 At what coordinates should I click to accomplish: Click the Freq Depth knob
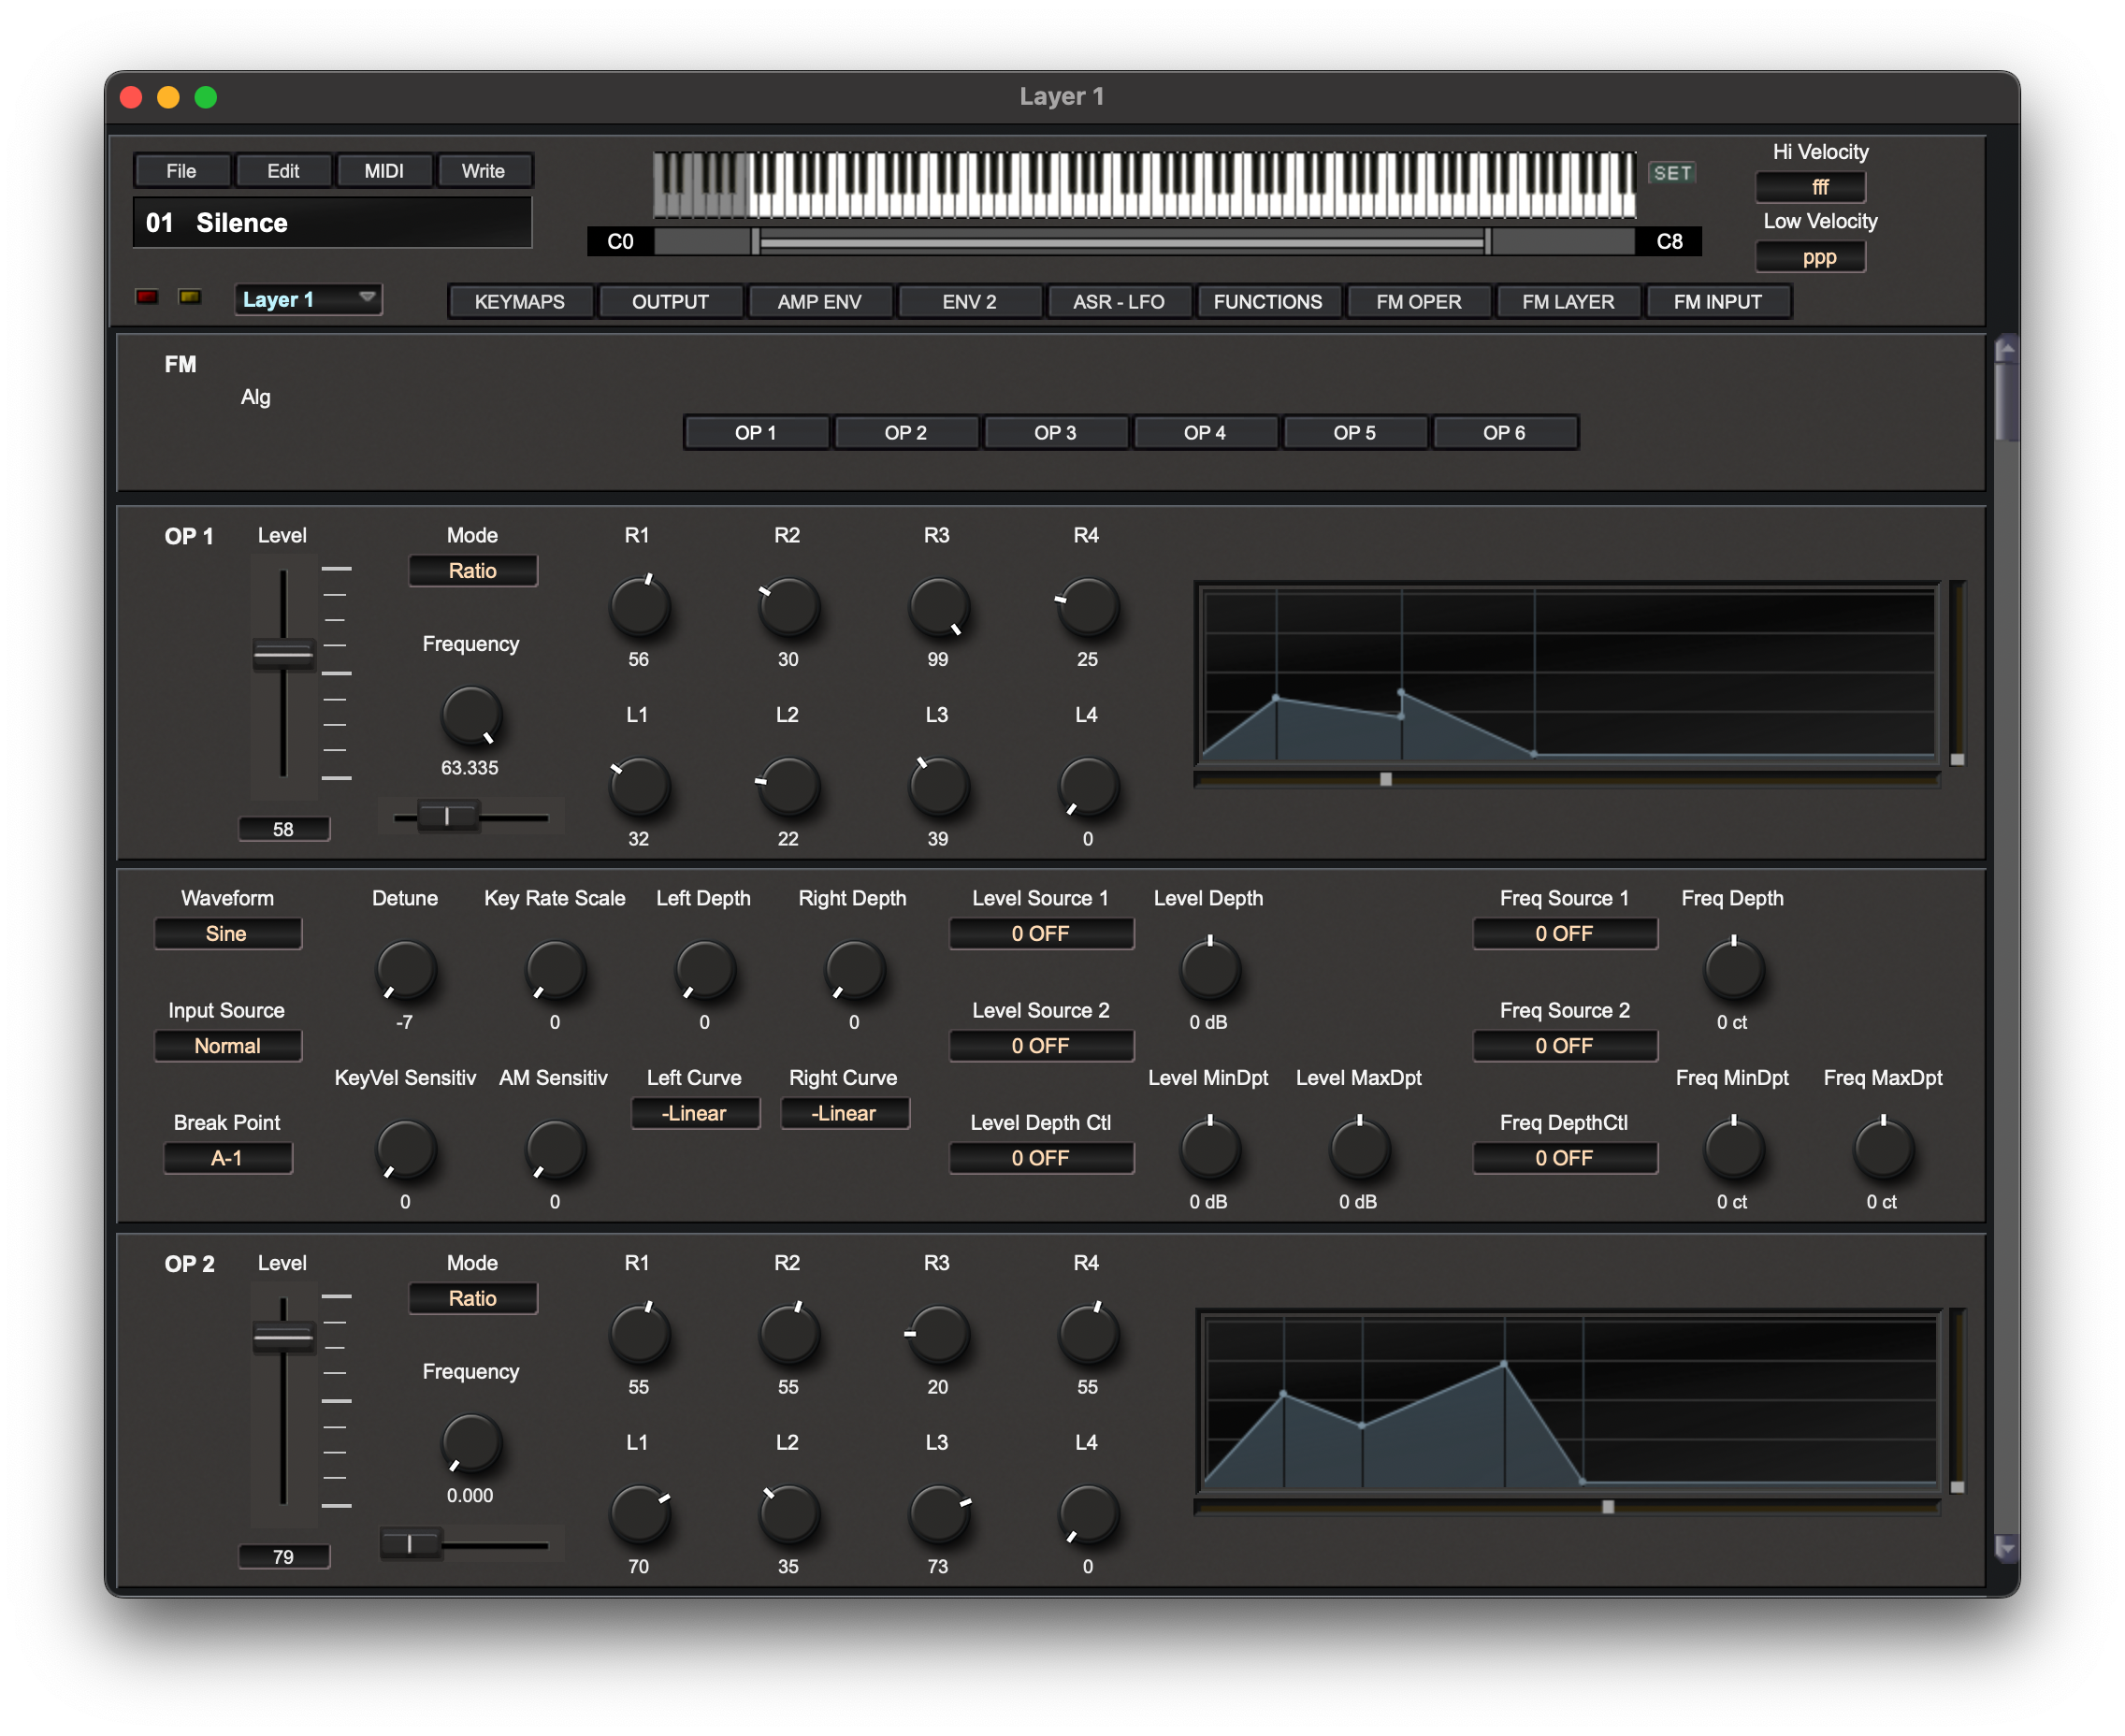pyautogui.click(x=1733, y=970)
